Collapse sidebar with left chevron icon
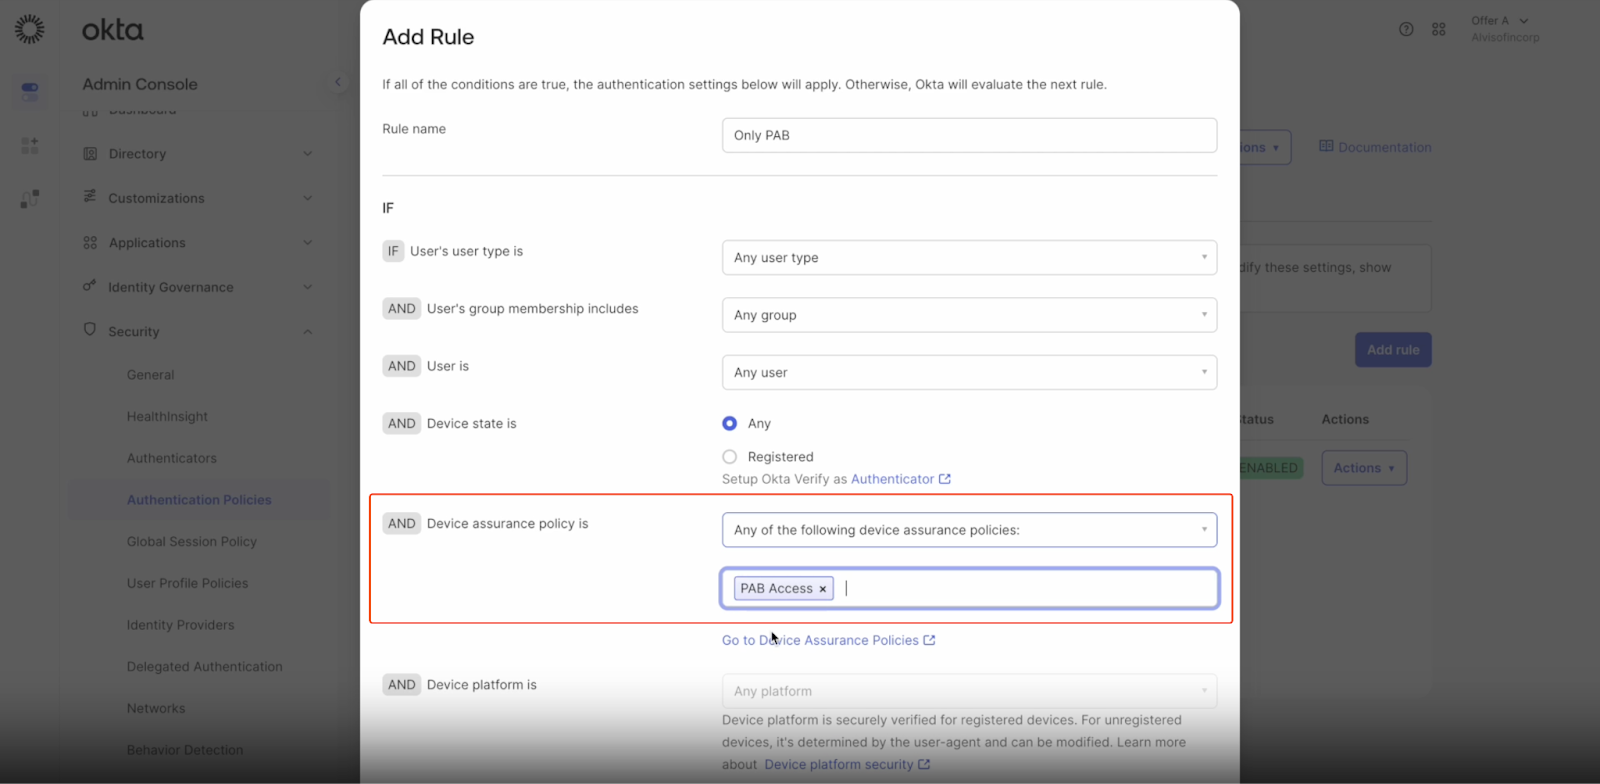Image resolution: width=1600 pixels, height=784 pixels. [x=338, y=82]
